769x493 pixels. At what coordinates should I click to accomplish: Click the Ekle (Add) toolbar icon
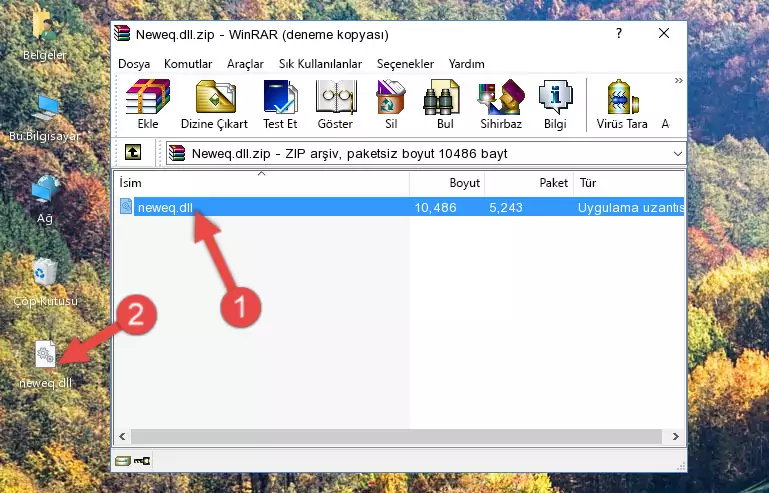click(148, 104)
